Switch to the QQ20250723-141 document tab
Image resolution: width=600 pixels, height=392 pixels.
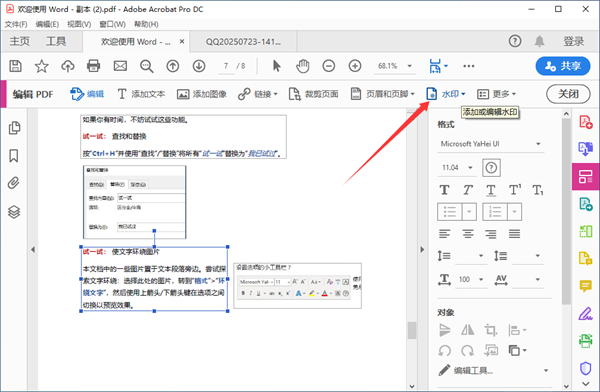click(243, 41)
